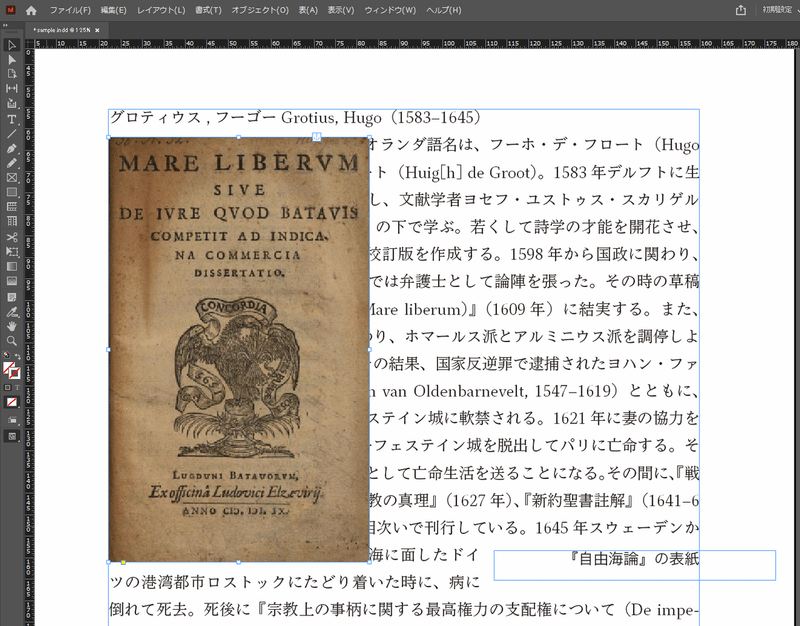The width and height of the screenshot is (800, 626).
Task: Select the Rectangle tool
Action: point(11,192)
